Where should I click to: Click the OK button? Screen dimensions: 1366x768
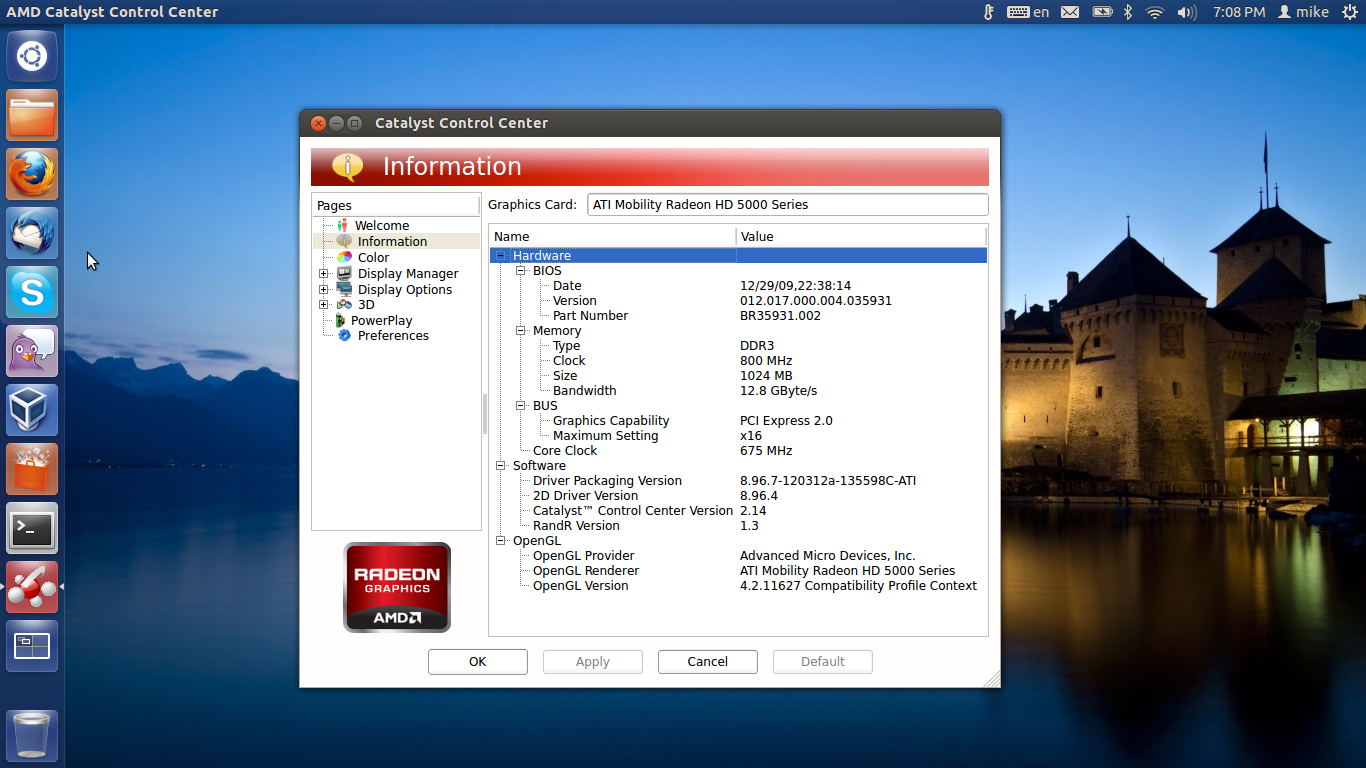tap(478, 662)
